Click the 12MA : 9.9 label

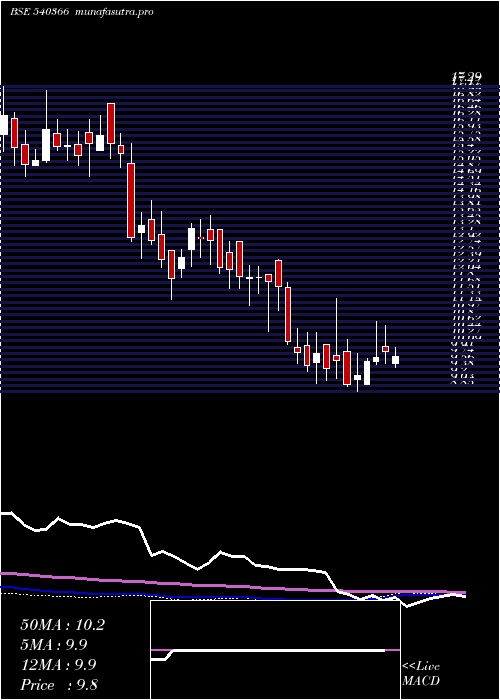click(x=58, y=665)
